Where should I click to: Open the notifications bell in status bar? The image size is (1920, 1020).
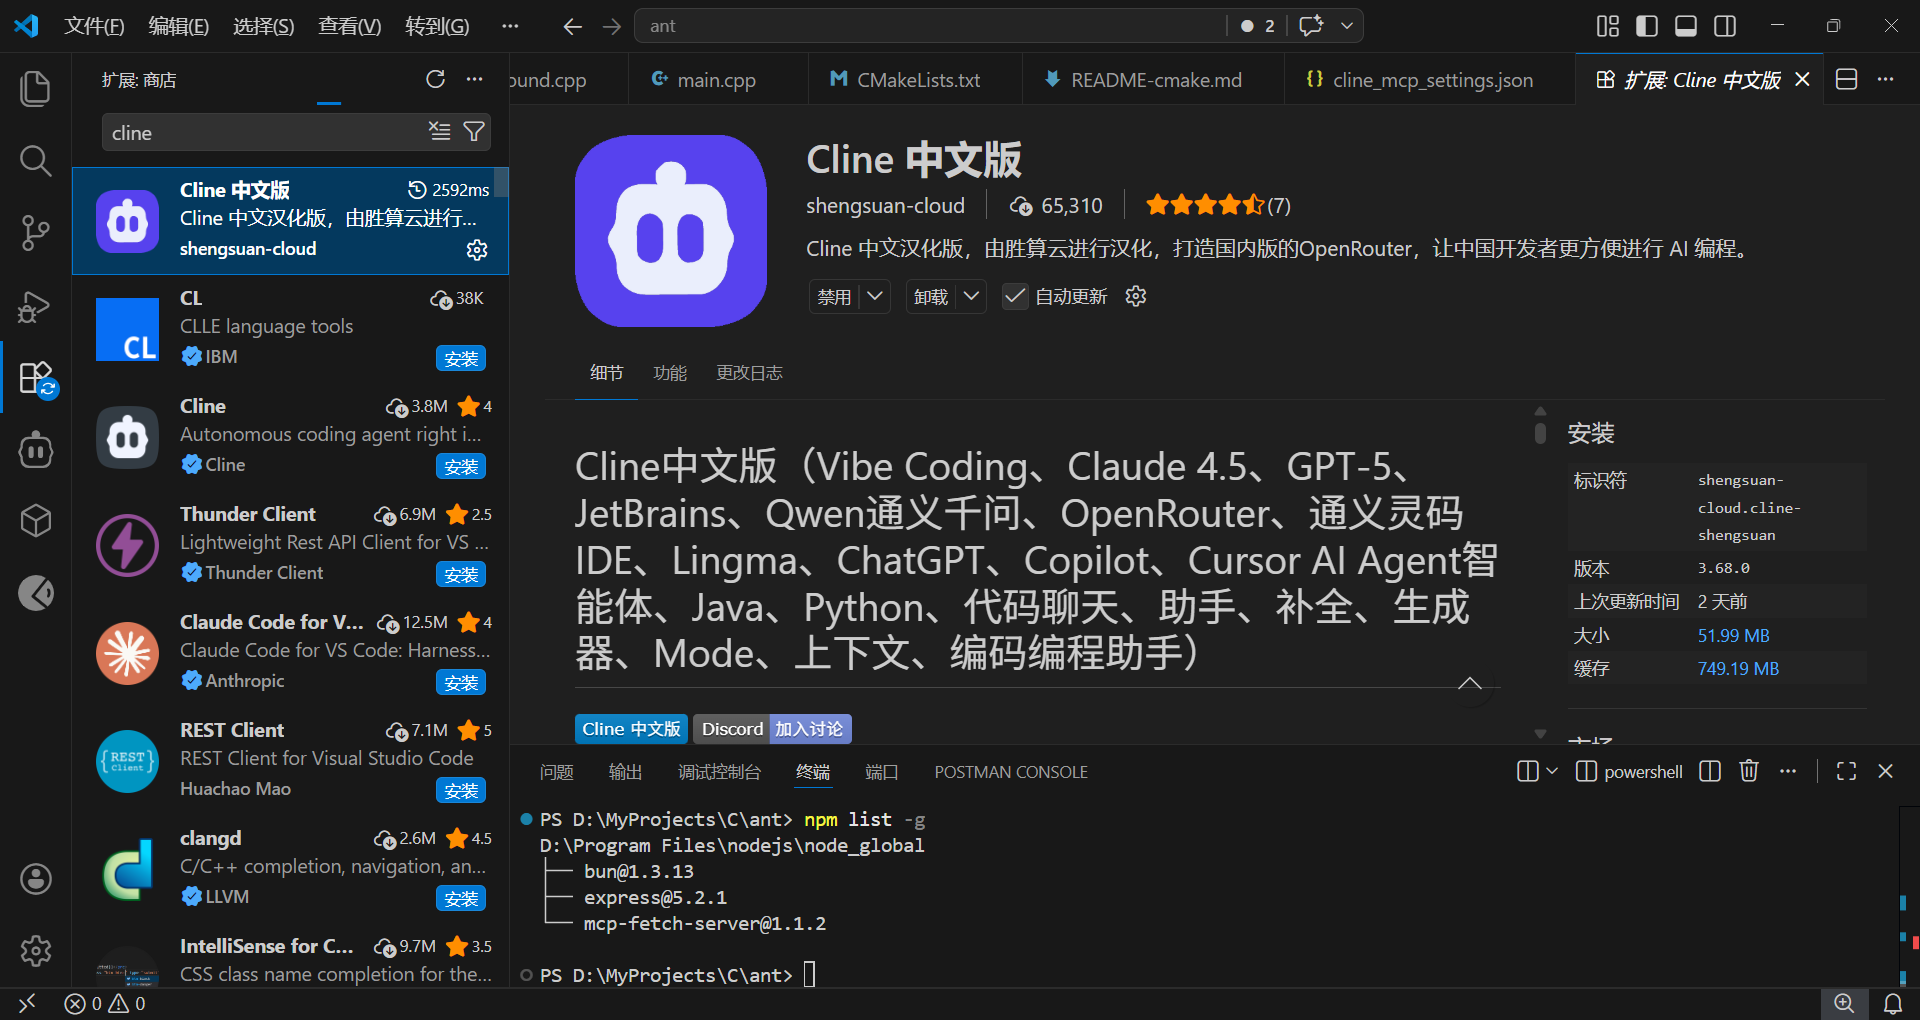tap(1893, 1003)
